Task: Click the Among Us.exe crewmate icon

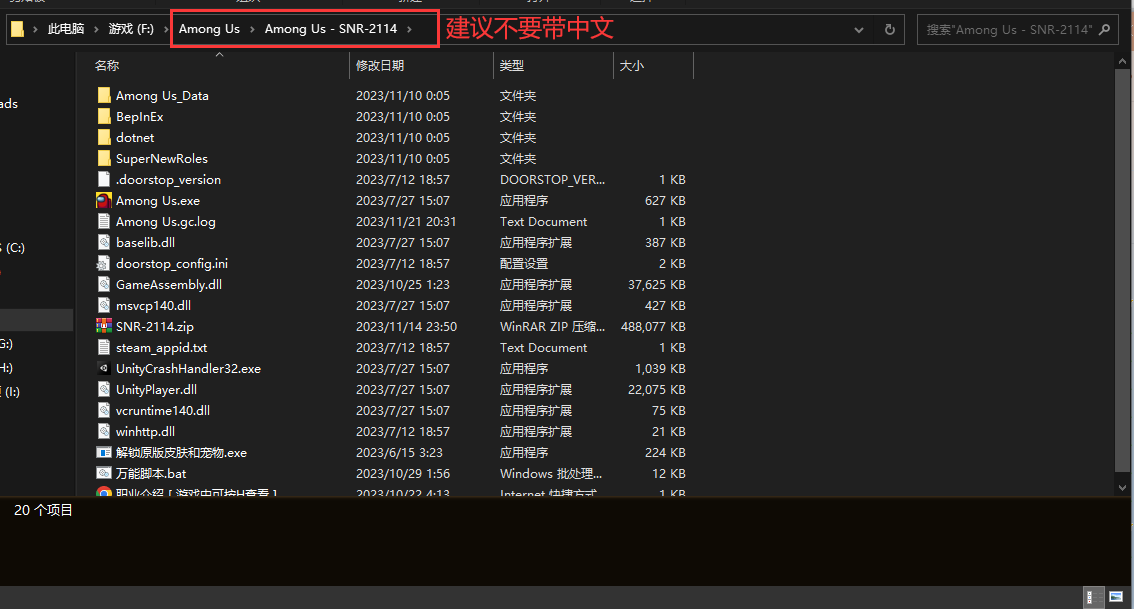Action: (104, 200)
